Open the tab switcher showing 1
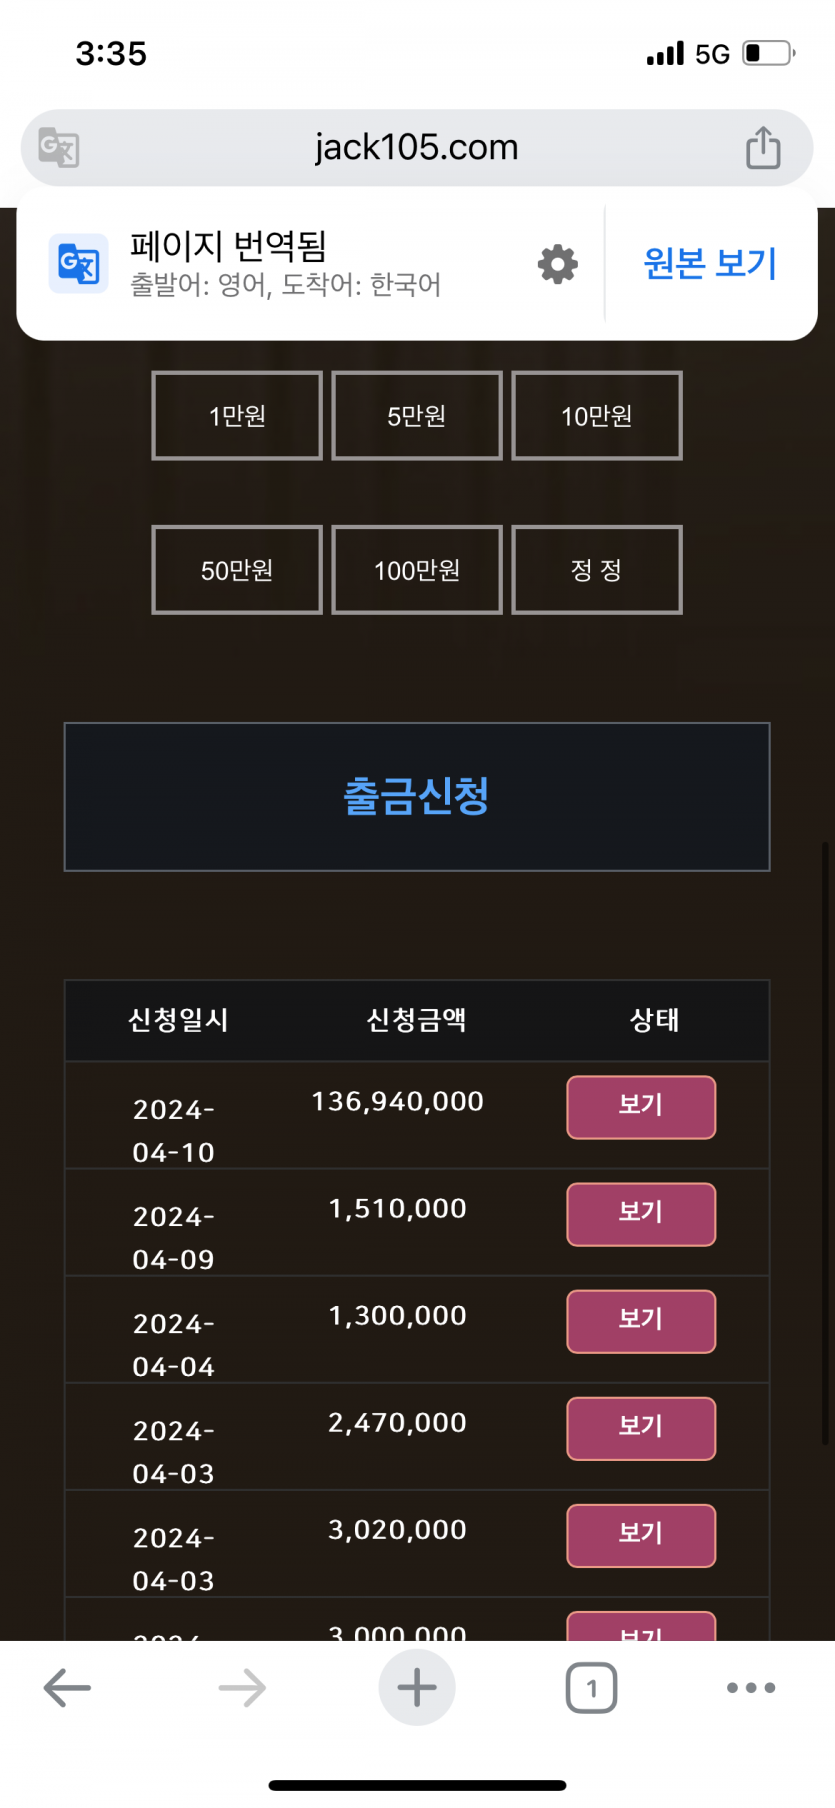 [592, 1688]
